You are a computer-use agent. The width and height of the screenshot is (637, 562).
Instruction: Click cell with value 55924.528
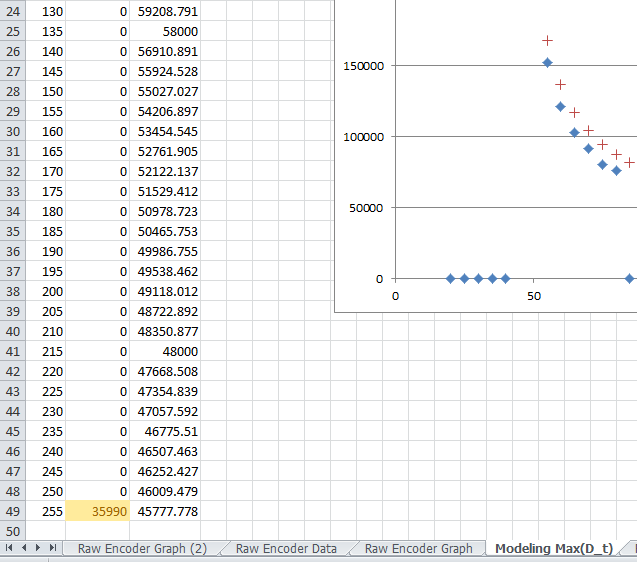tap(165, 71)
